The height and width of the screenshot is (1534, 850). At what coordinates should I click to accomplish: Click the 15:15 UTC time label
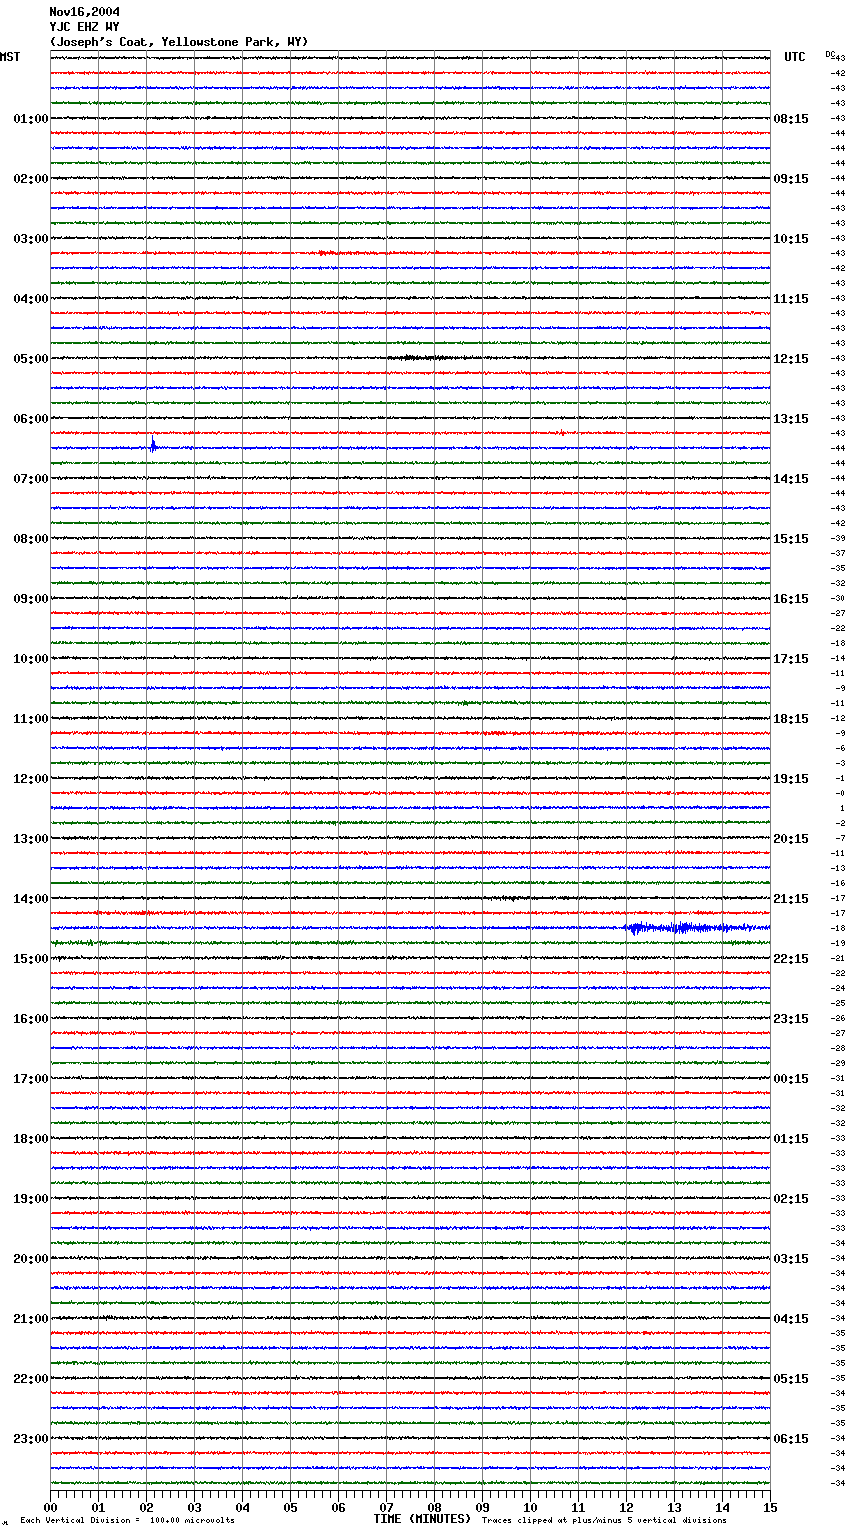pyautogui.click(x=791, y=539)
